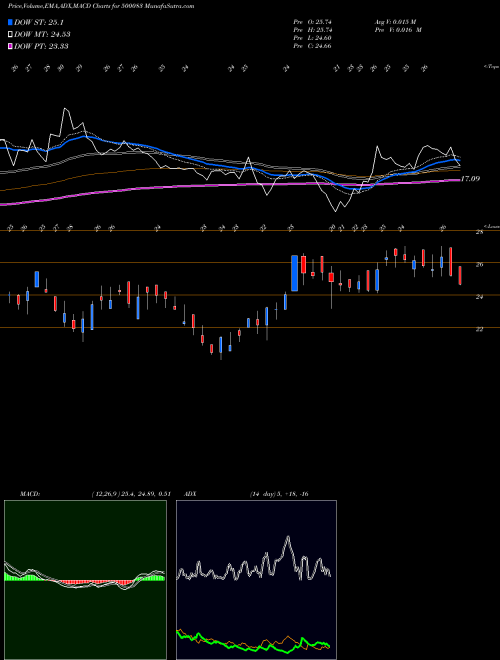Click the white price line peak in EMA chart
Image resolution: width=500 pixels, height=660 pixels.
tap(65, 109)
